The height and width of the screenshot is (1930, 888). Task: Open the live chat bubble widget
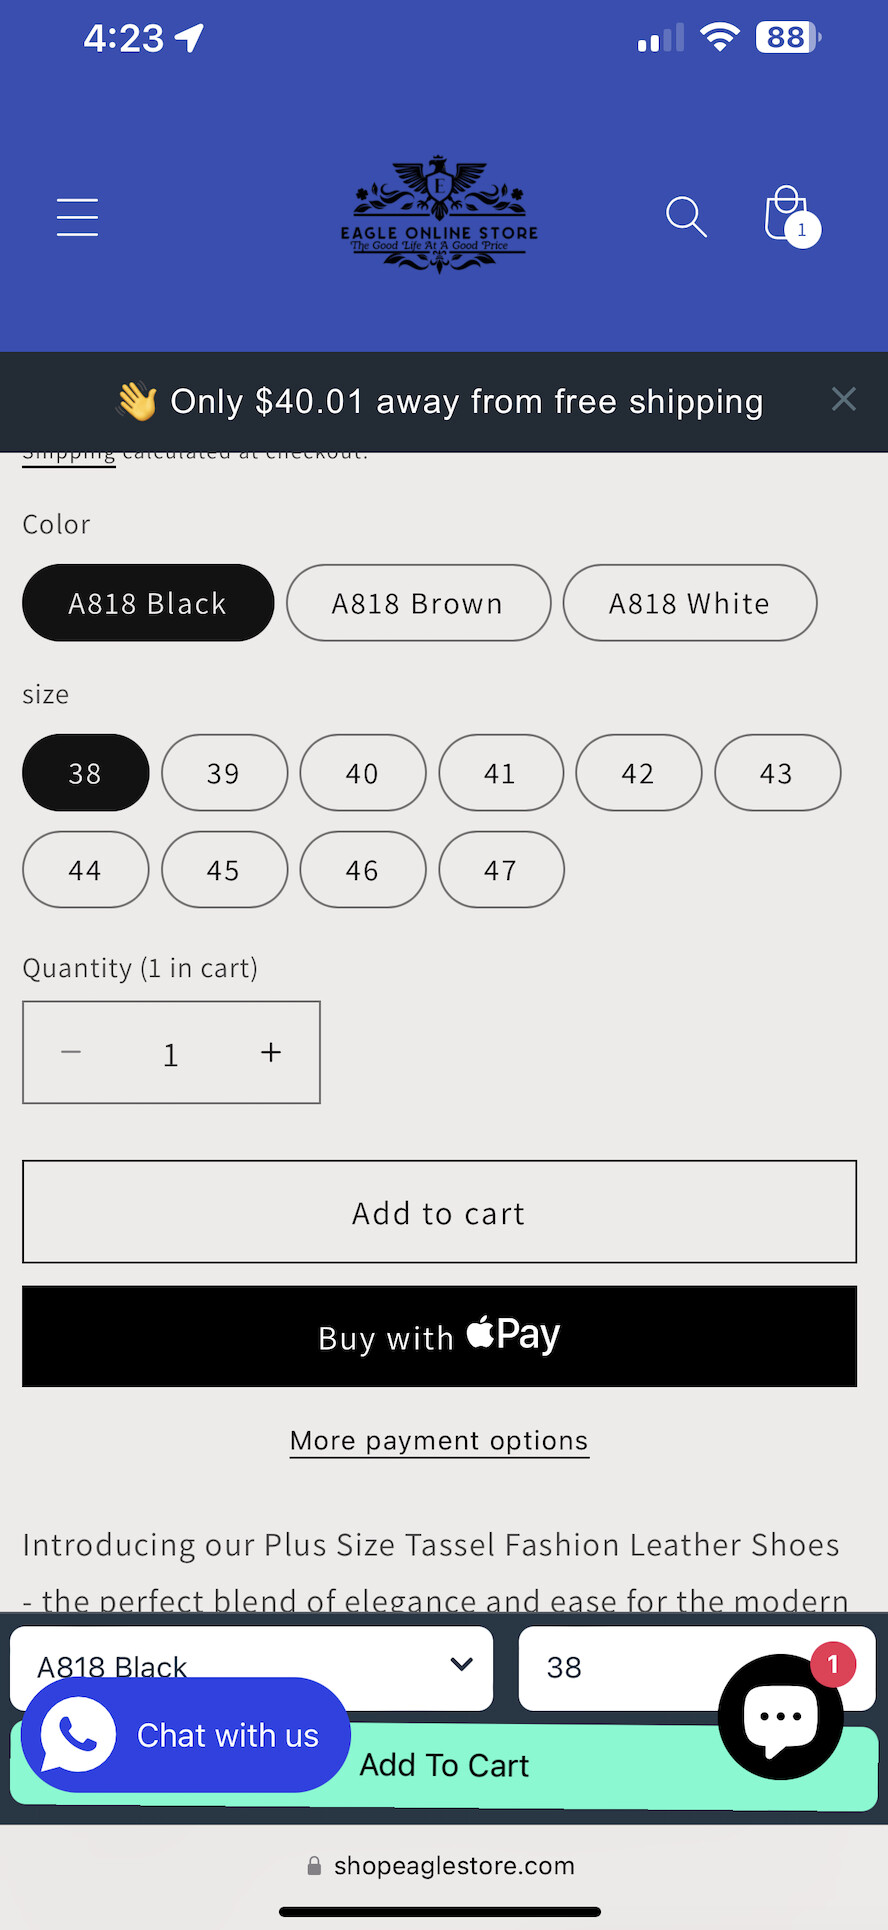[x=780, y=1716]
